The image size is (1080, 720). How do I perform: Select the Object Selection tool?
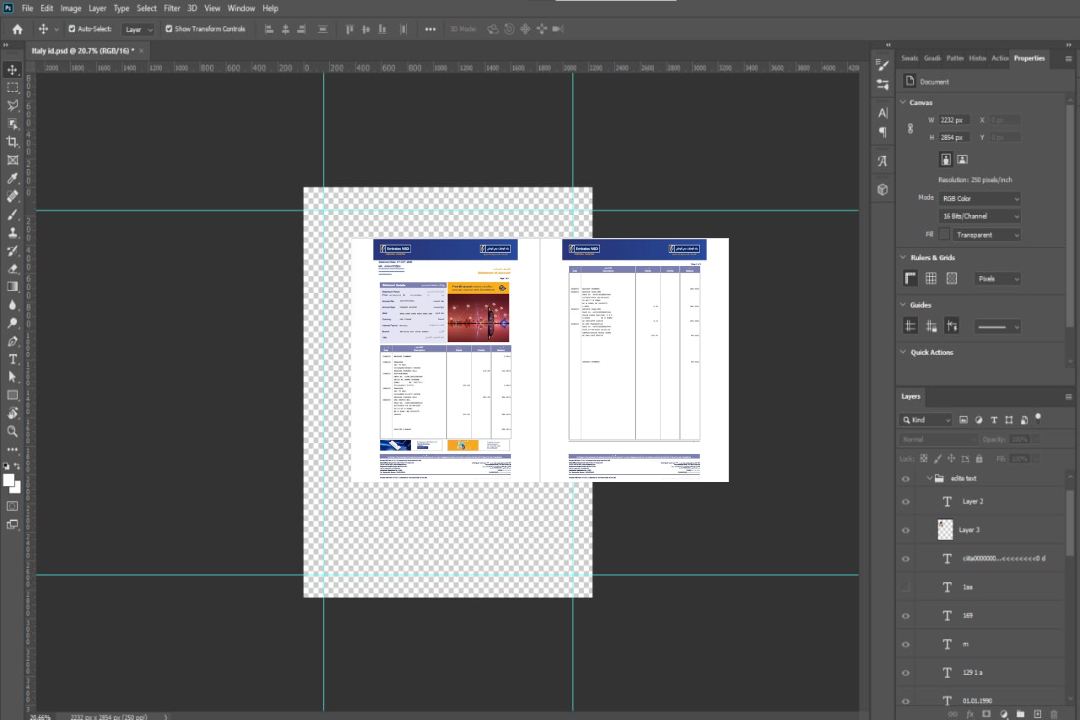pos(12,124)
